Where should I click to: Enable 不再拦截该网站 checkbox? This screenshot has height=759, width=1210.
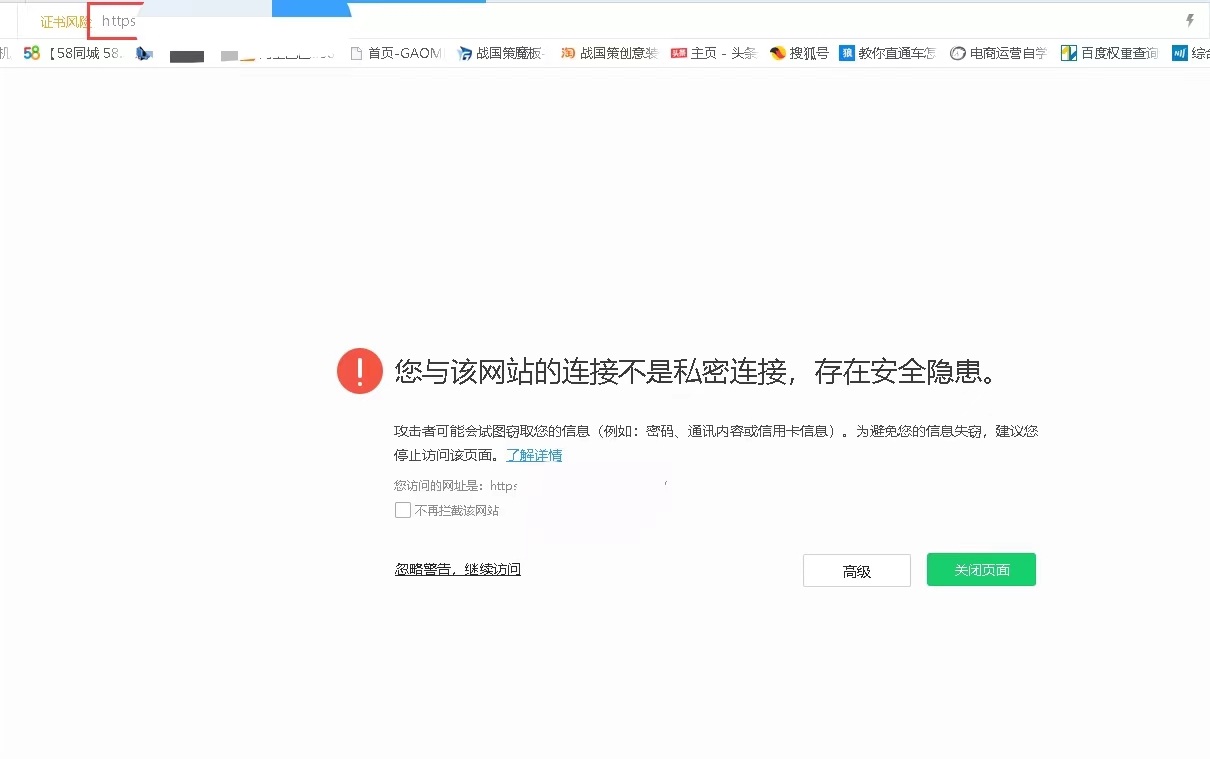click(x=402, y=510)
